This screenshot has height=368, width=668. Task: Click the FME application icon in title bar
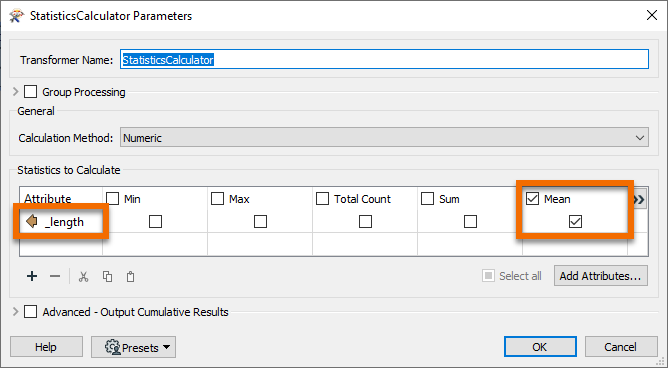16,16
